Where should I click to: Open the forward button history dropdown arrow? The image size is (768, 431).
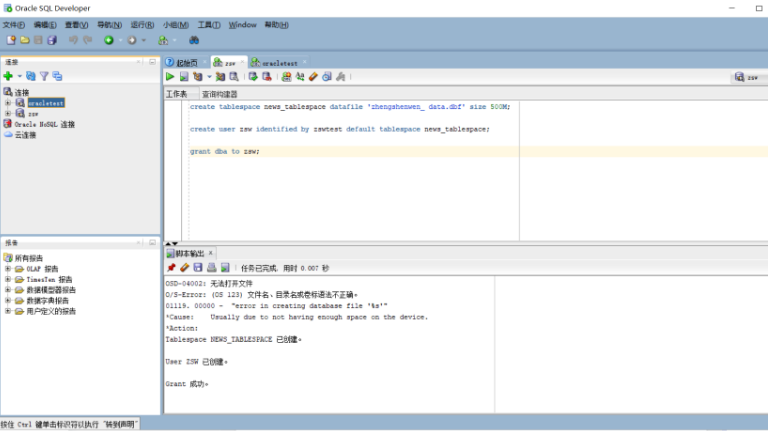coord(144,40)
